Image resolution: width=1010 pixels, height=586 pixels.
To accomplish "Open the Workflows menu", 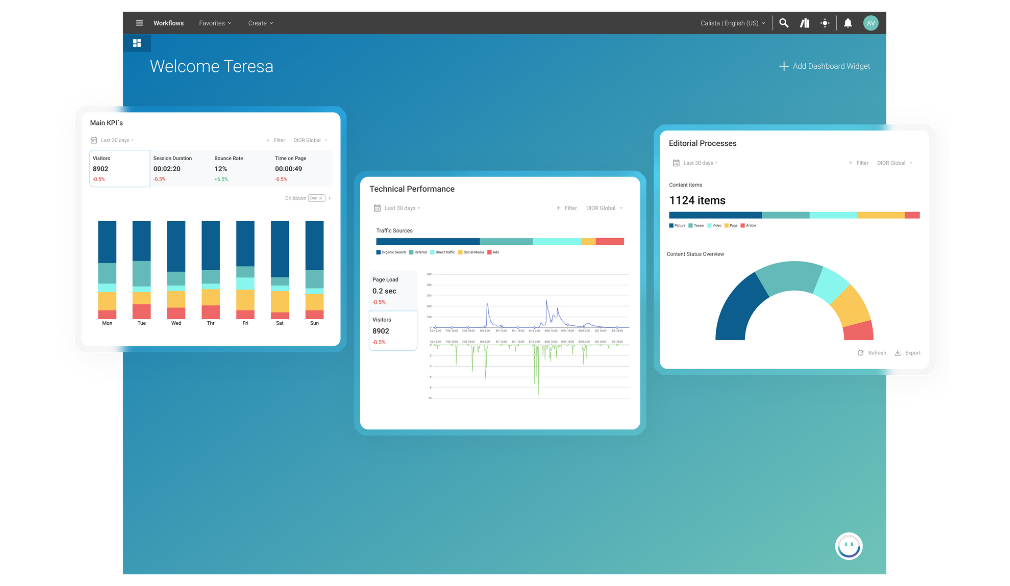I will click(166, 22).
